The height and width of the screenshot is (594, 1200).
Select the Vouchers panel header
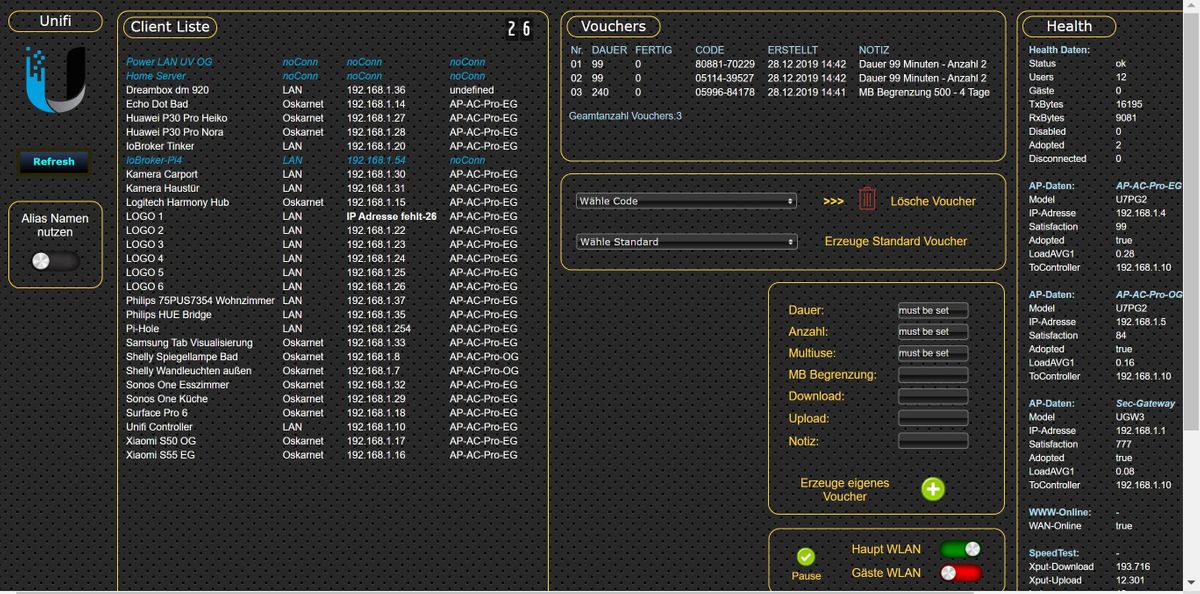pos(613,27)
